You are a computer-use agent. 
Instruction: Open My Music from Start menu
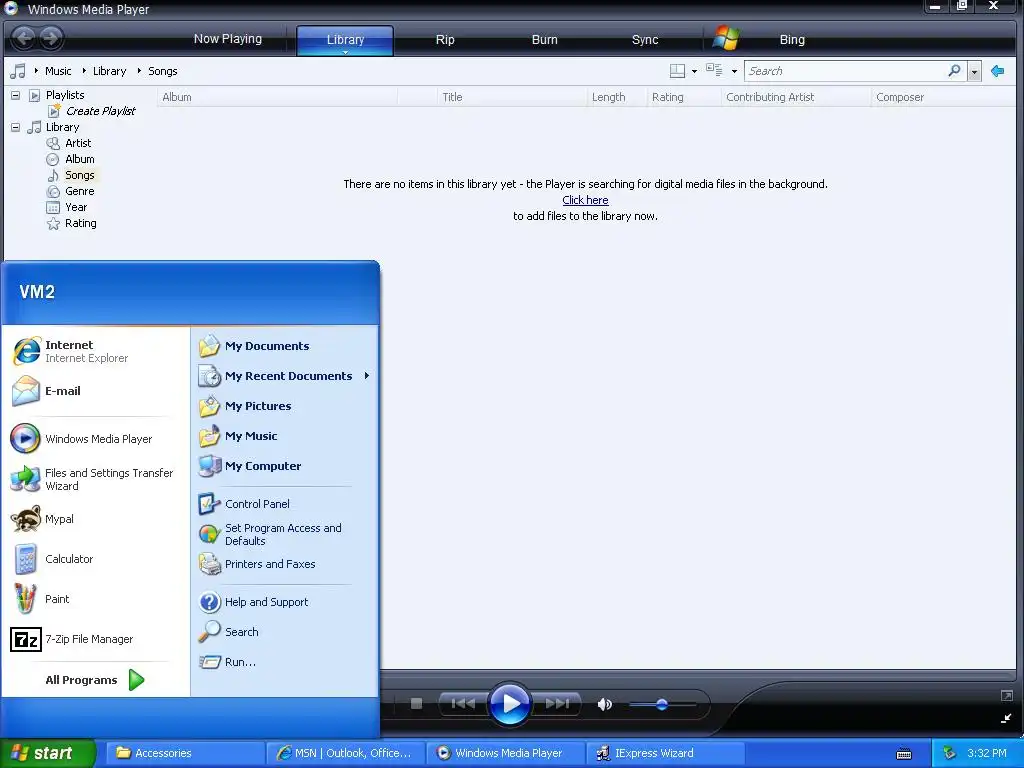[x=284, y=436]
